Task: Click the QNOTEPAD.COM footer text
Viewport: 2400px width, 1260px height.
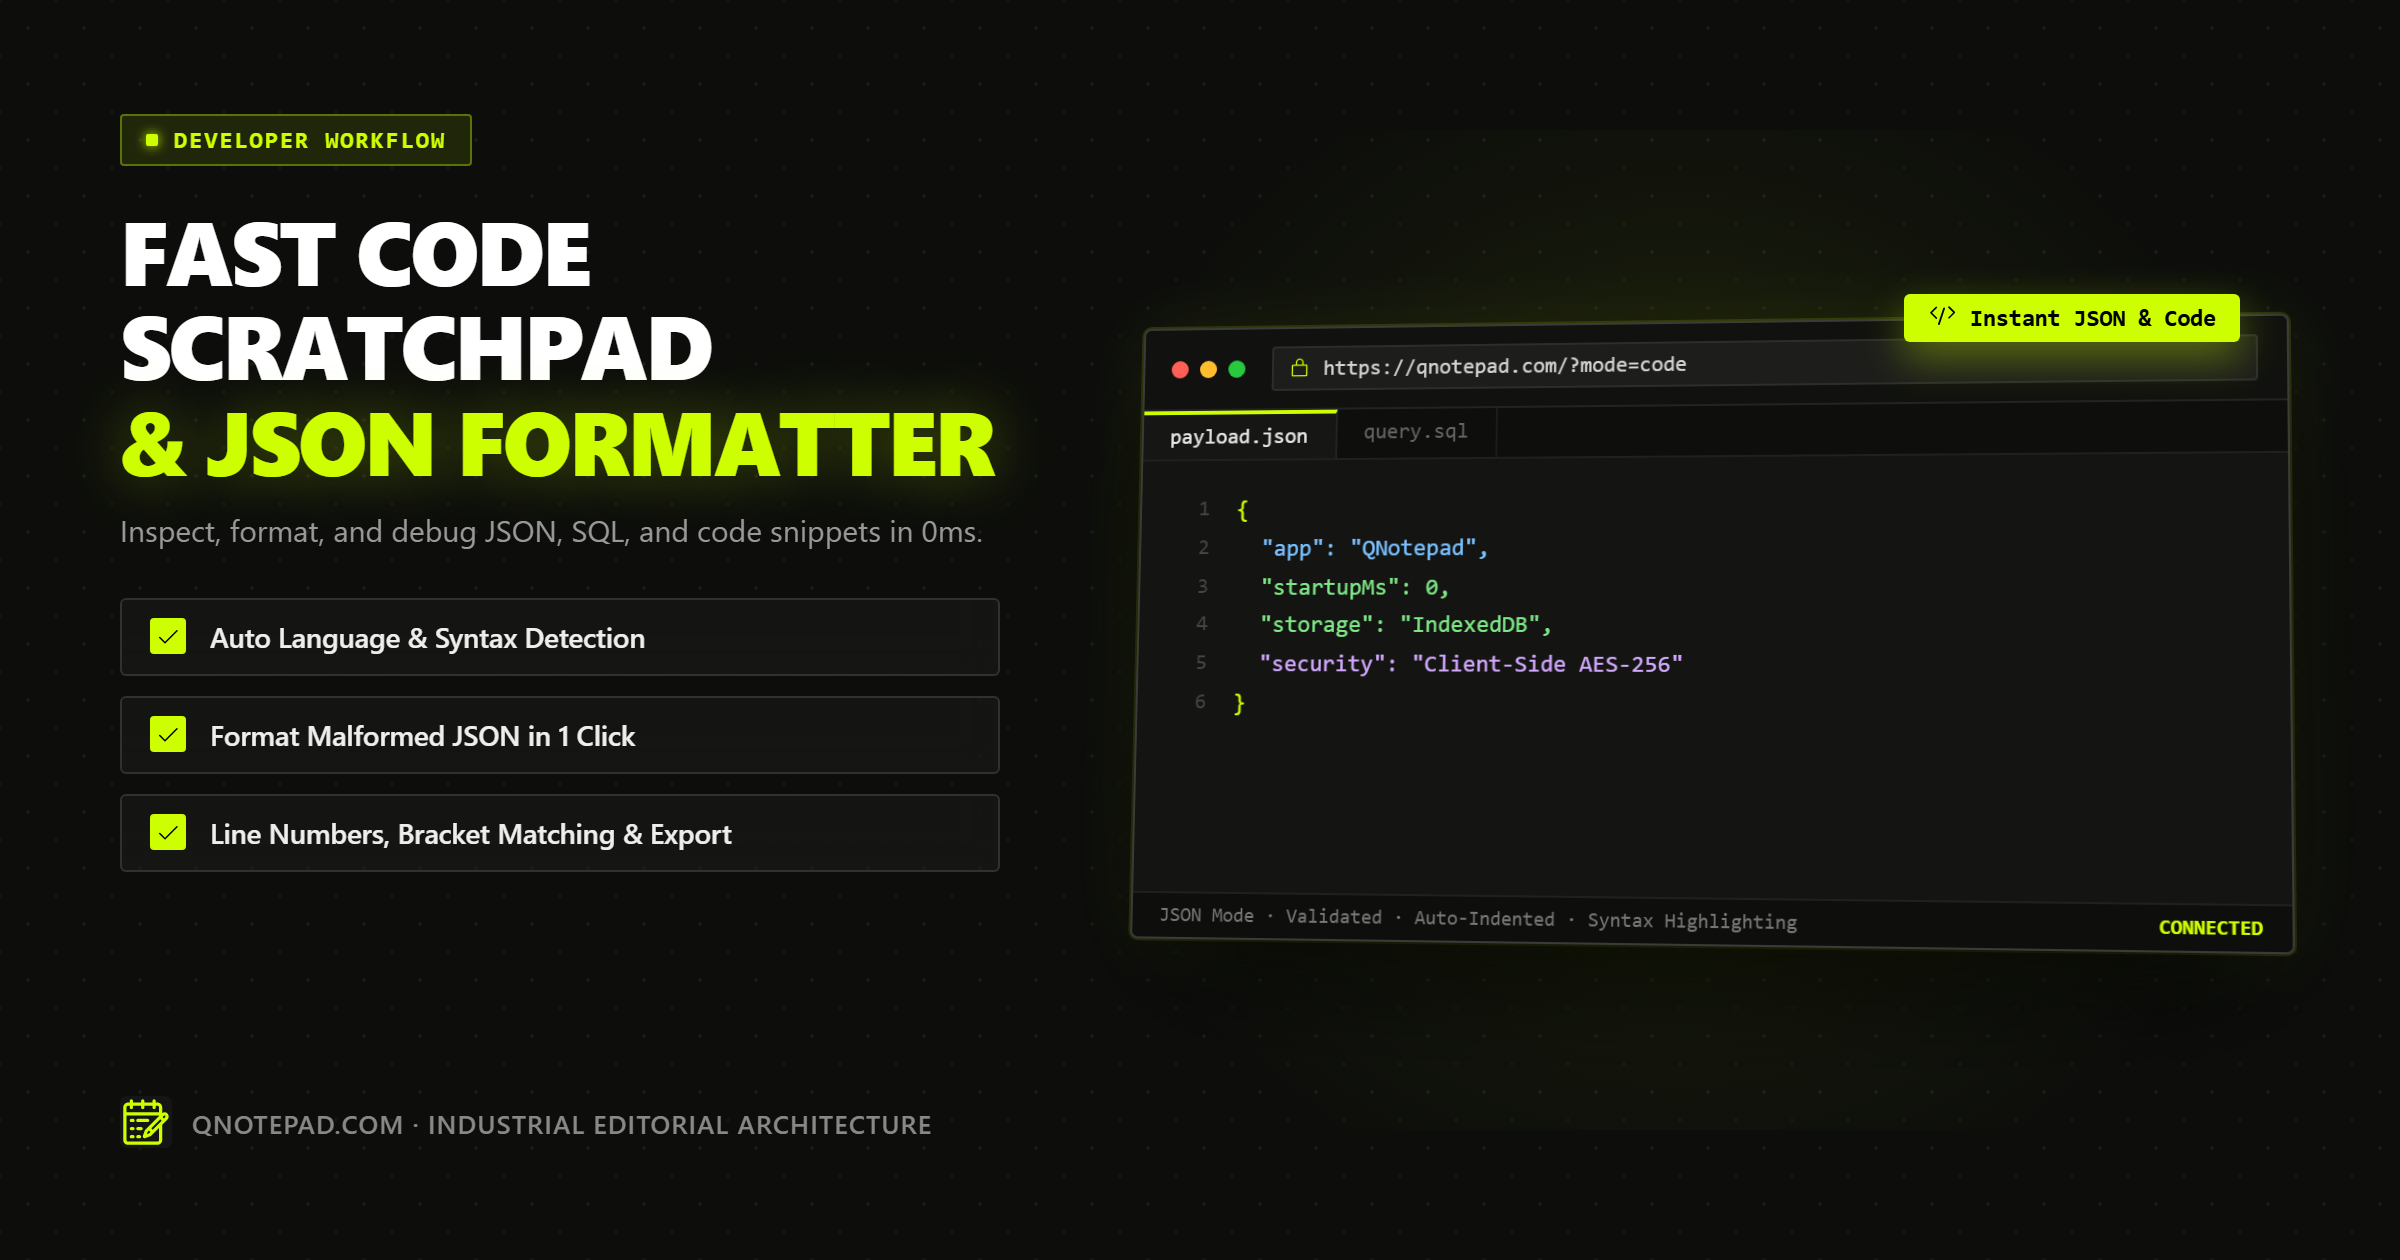Action: pyautogui.click(x=297, y=1125)
